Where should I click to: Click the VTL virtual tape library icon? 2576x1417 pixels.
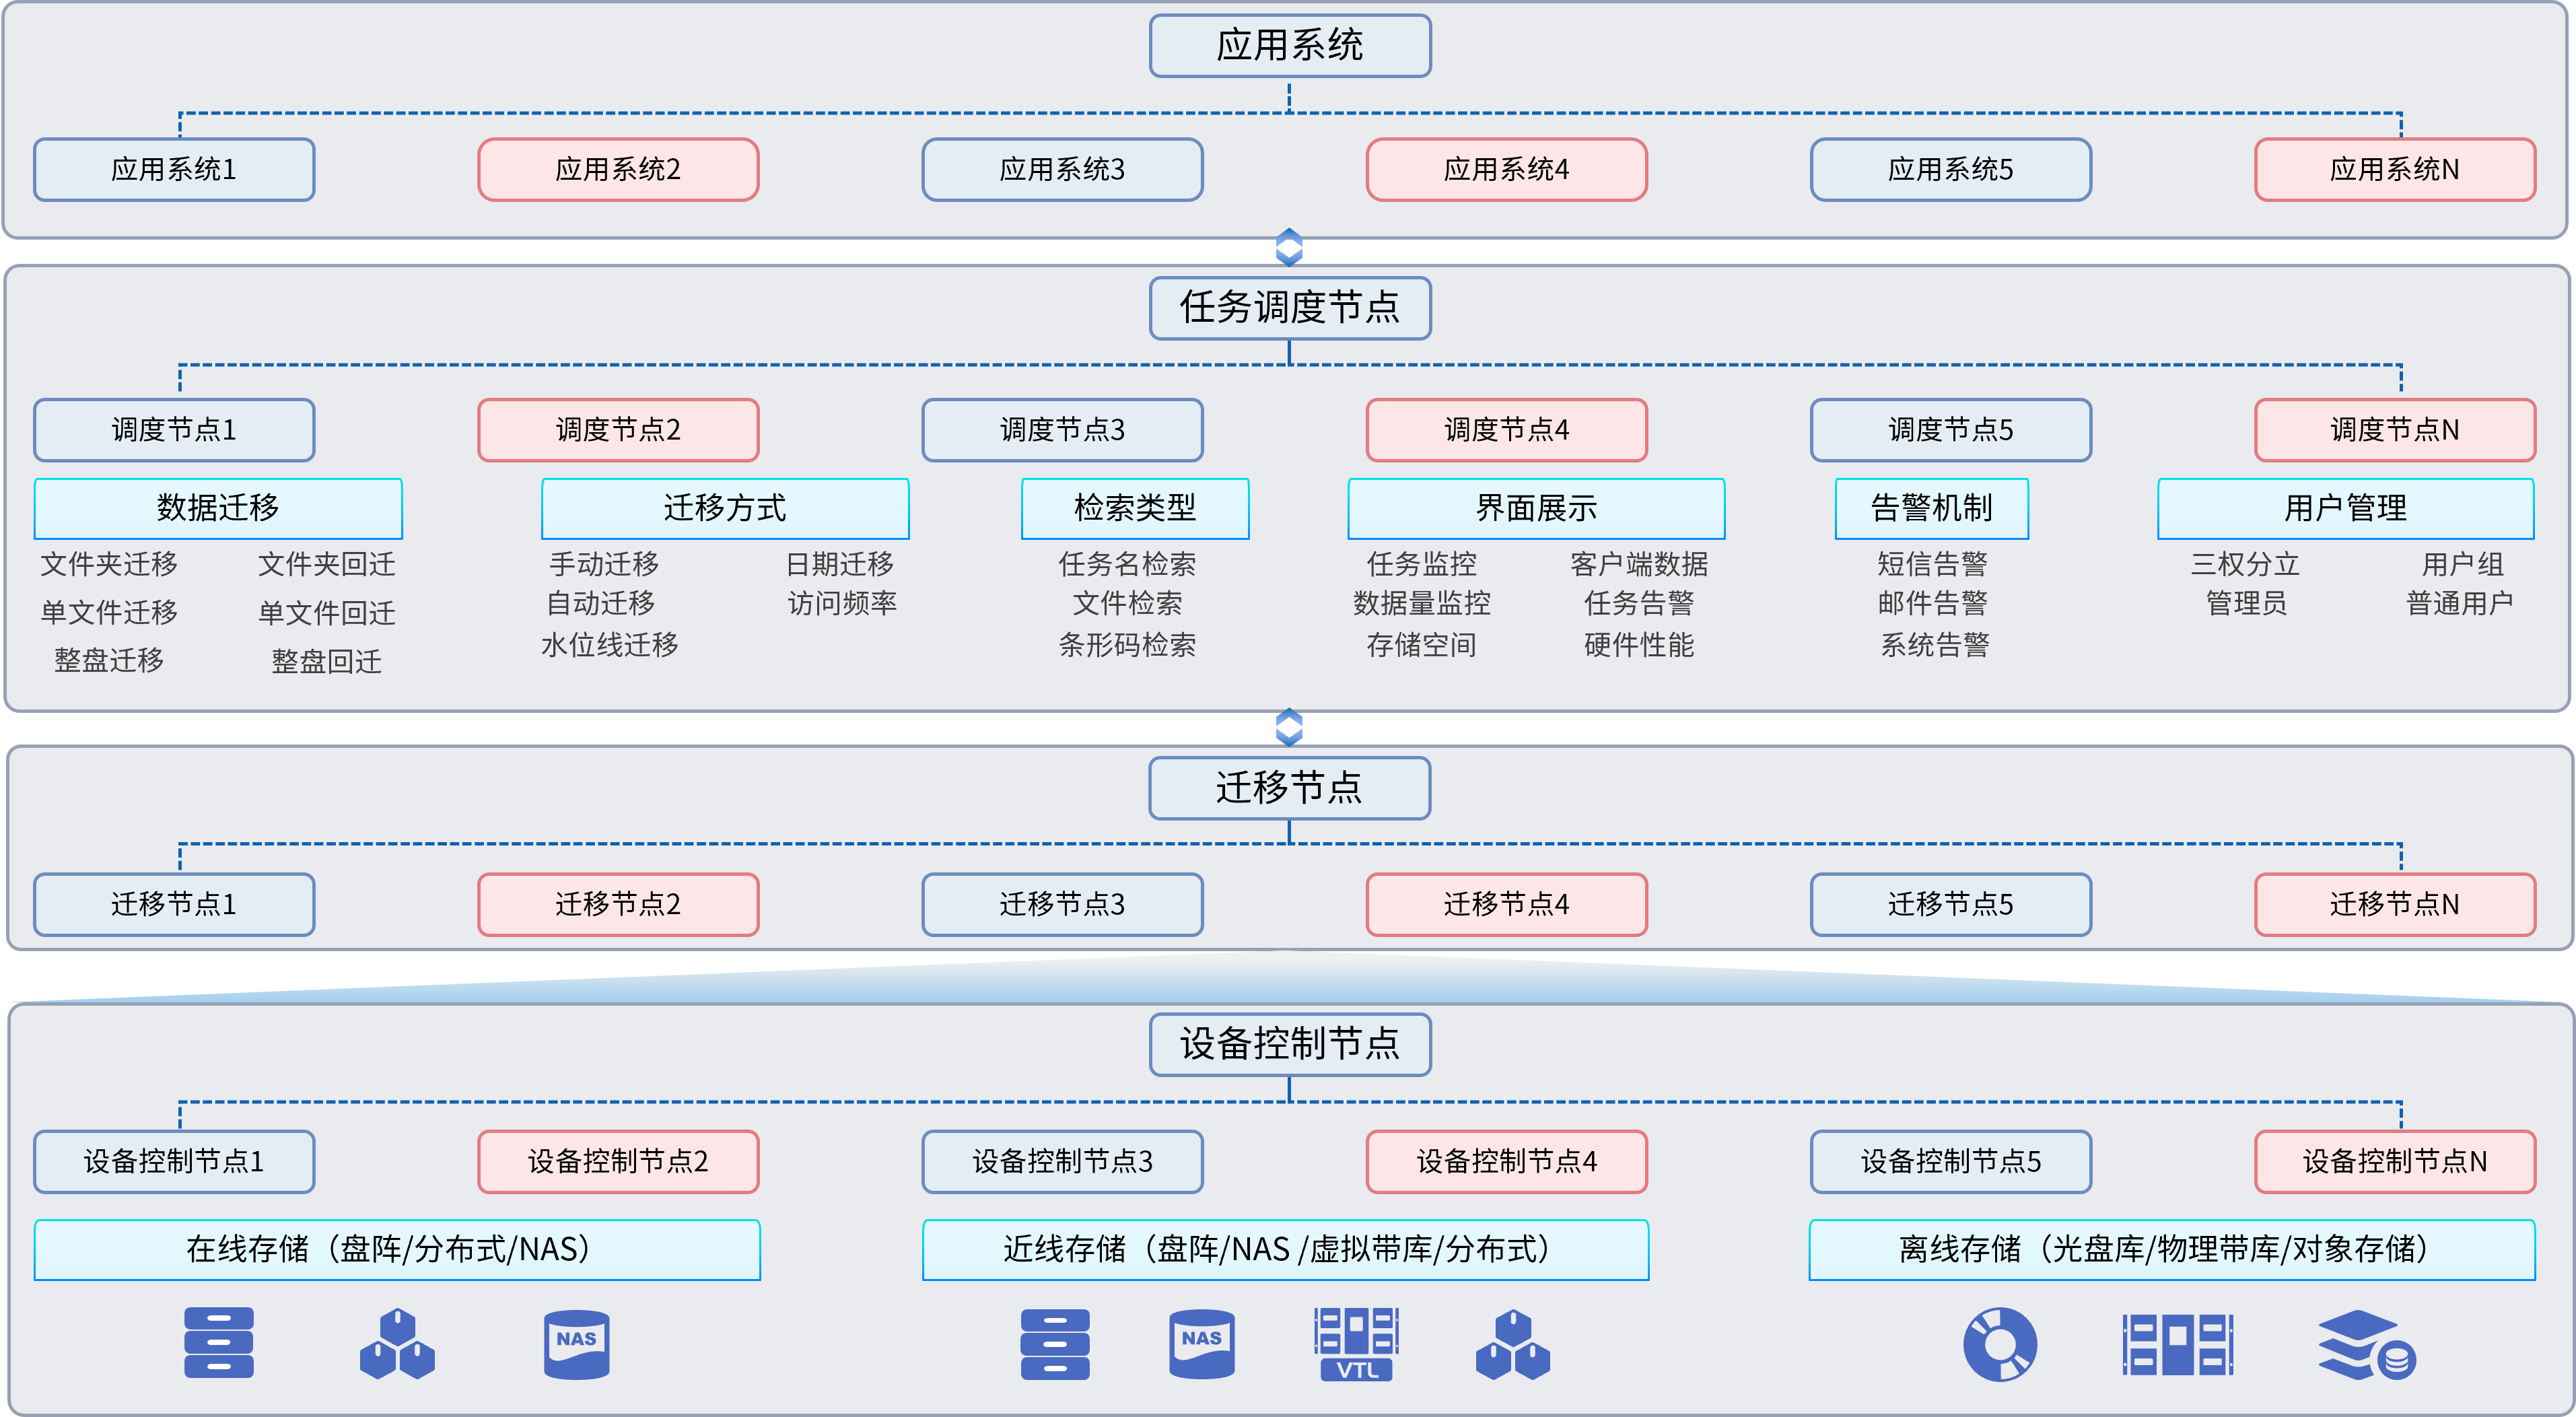[x=1356, y=1344]
